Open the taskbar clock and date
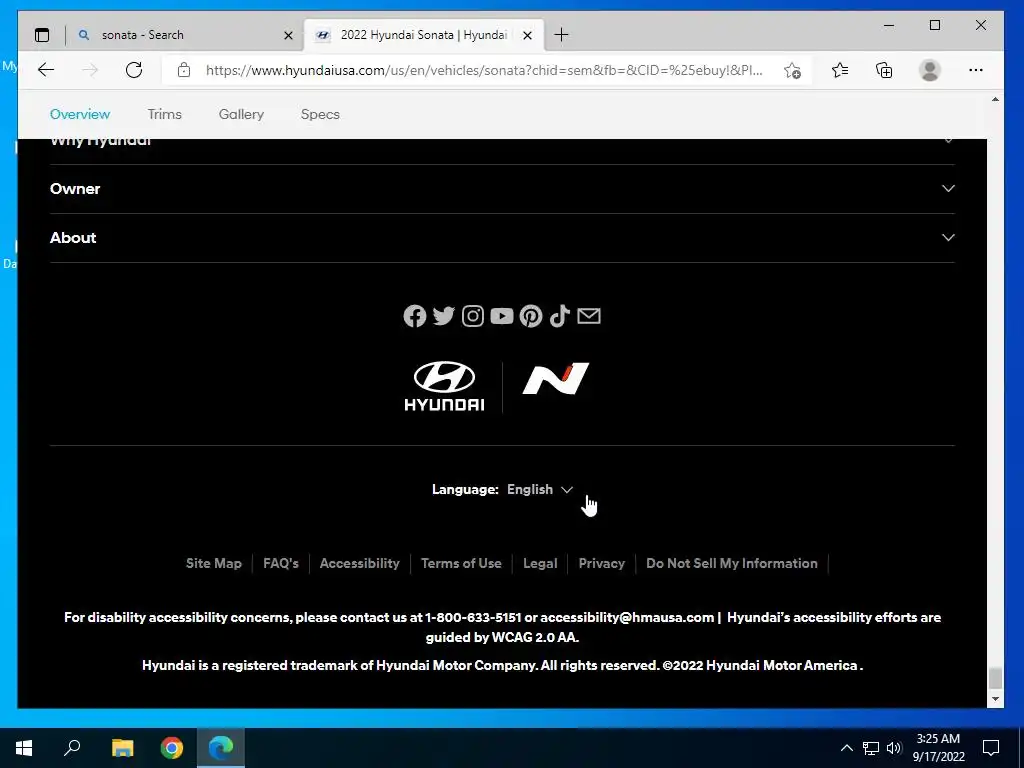 coord(938,748)
